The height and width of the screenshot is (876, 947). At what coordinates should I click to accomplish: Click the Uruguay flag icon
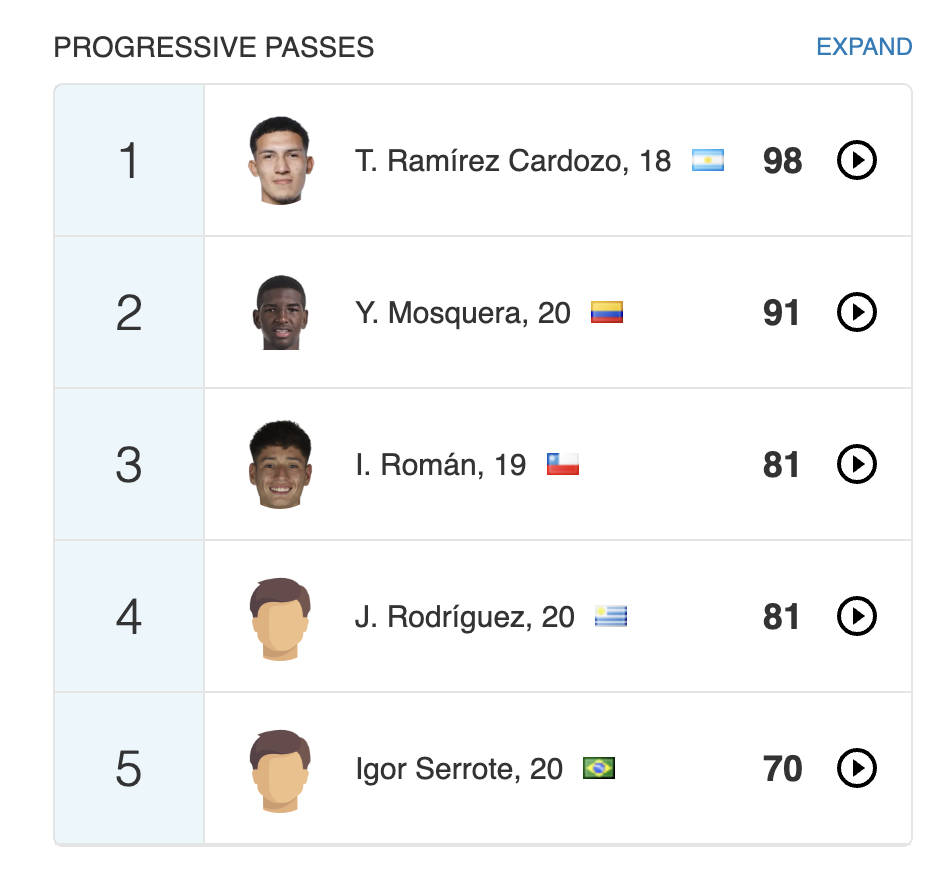coord(611,617)
